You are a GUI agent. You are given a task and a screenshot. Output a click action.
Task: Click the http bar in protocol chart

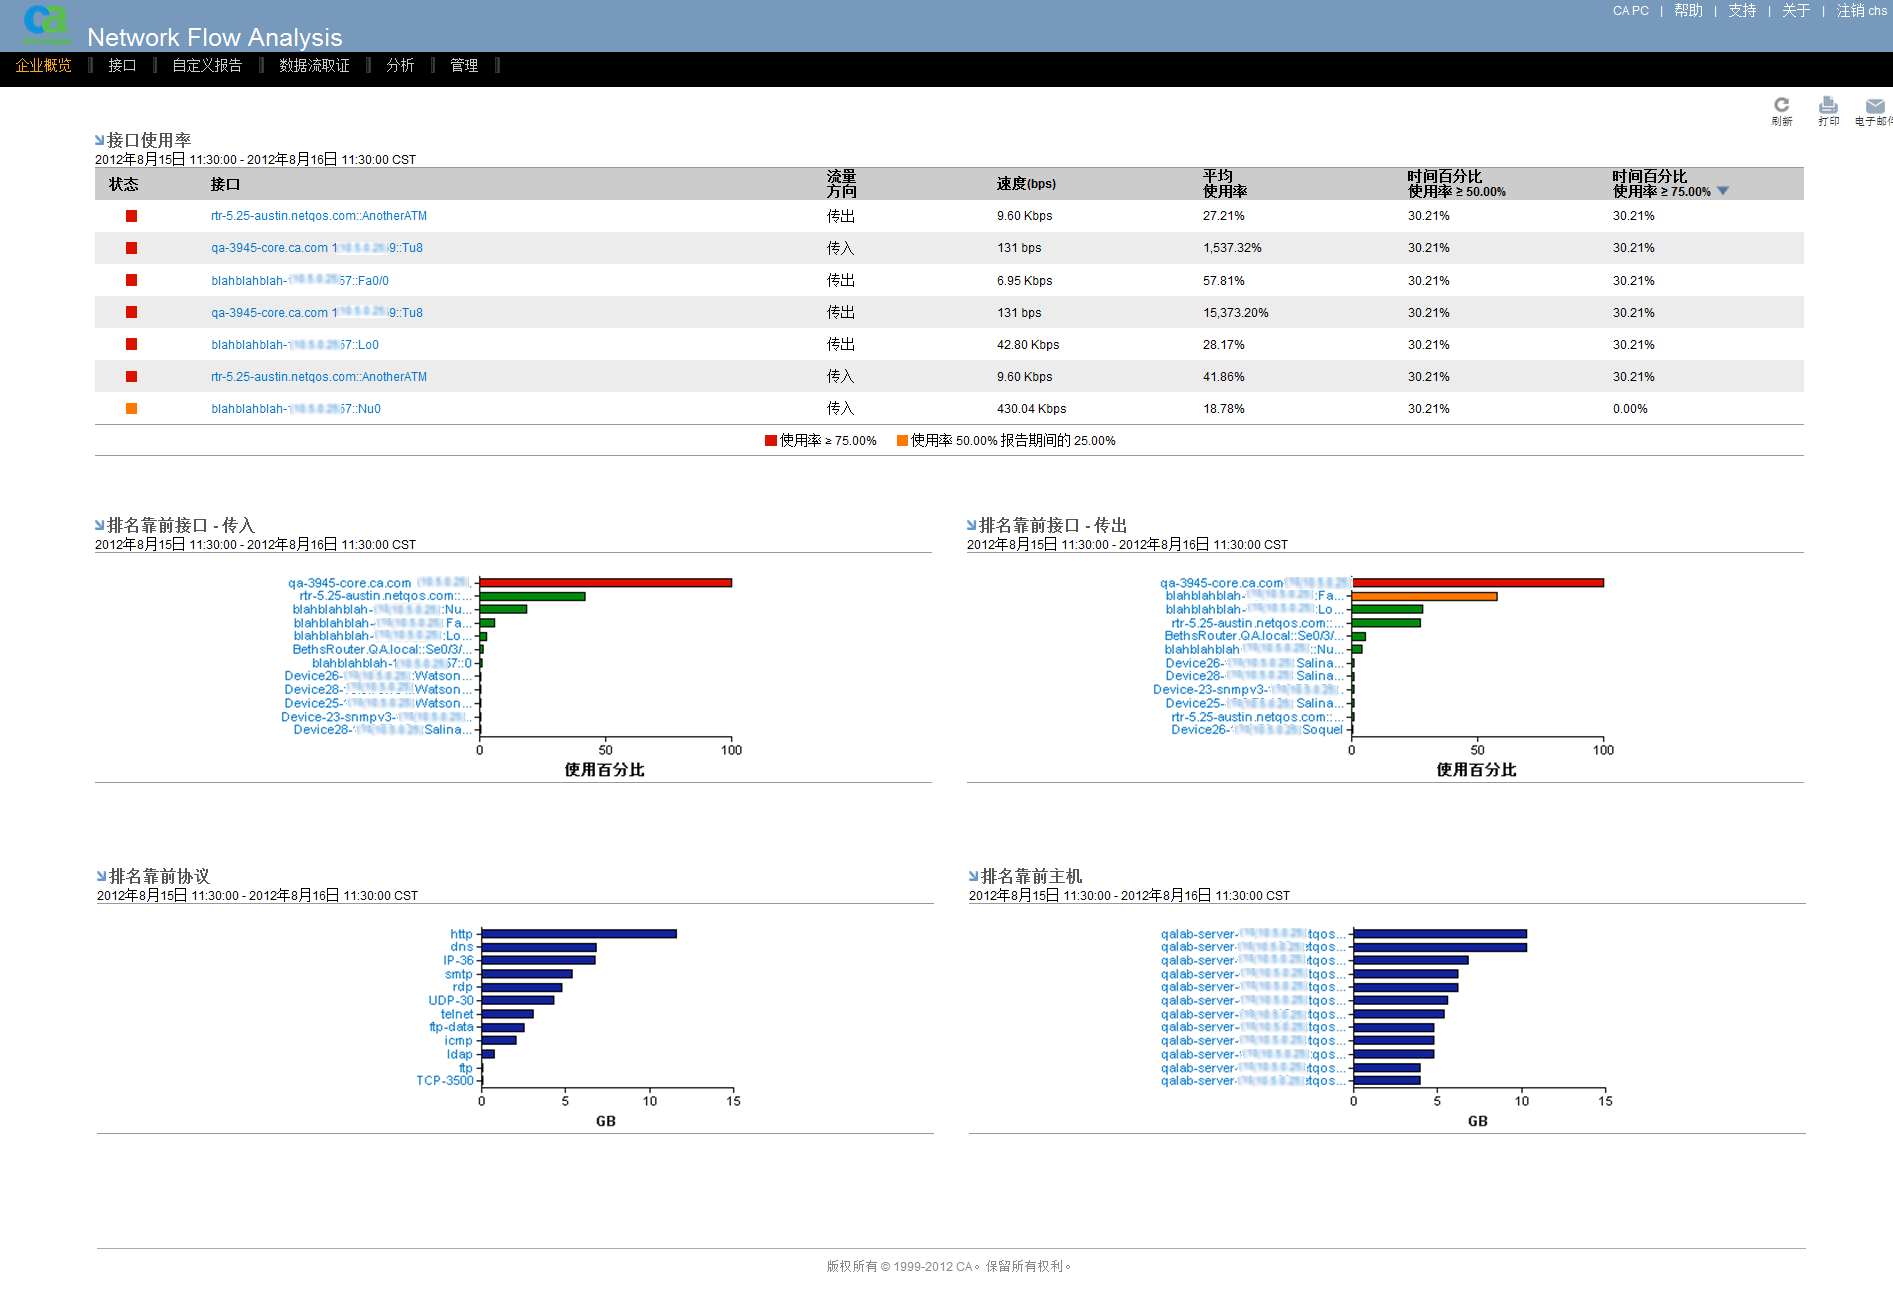tap(578, 934)
